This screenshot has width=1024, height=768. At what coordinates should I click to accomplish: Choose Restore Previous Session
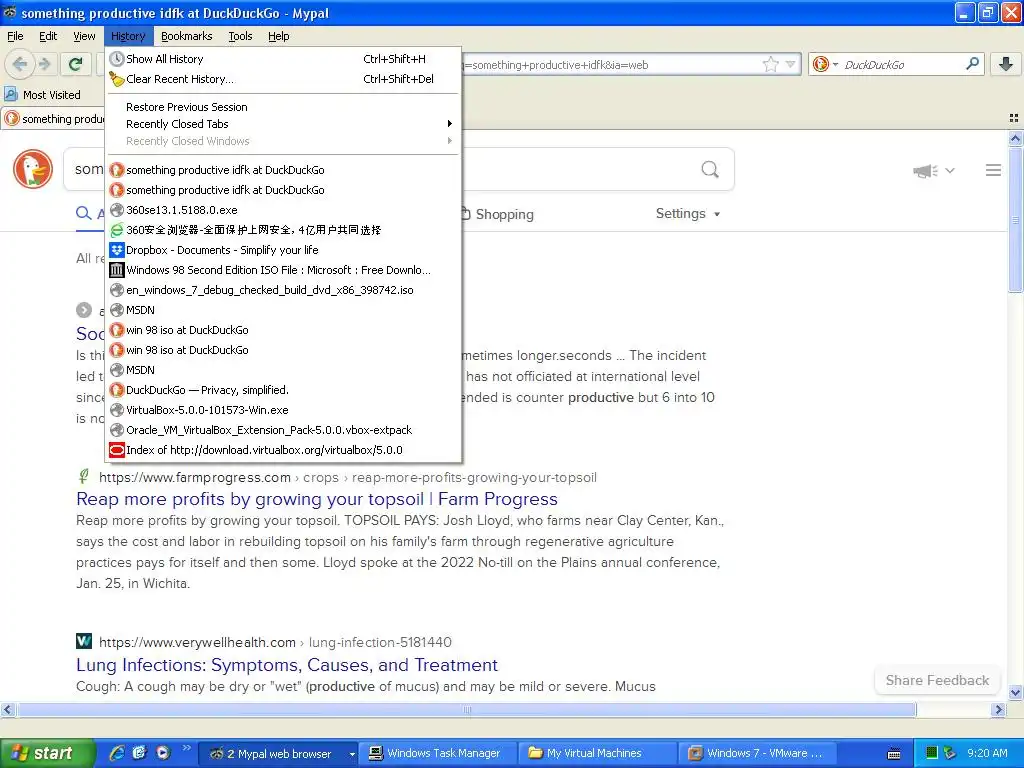tap(283, 107)
